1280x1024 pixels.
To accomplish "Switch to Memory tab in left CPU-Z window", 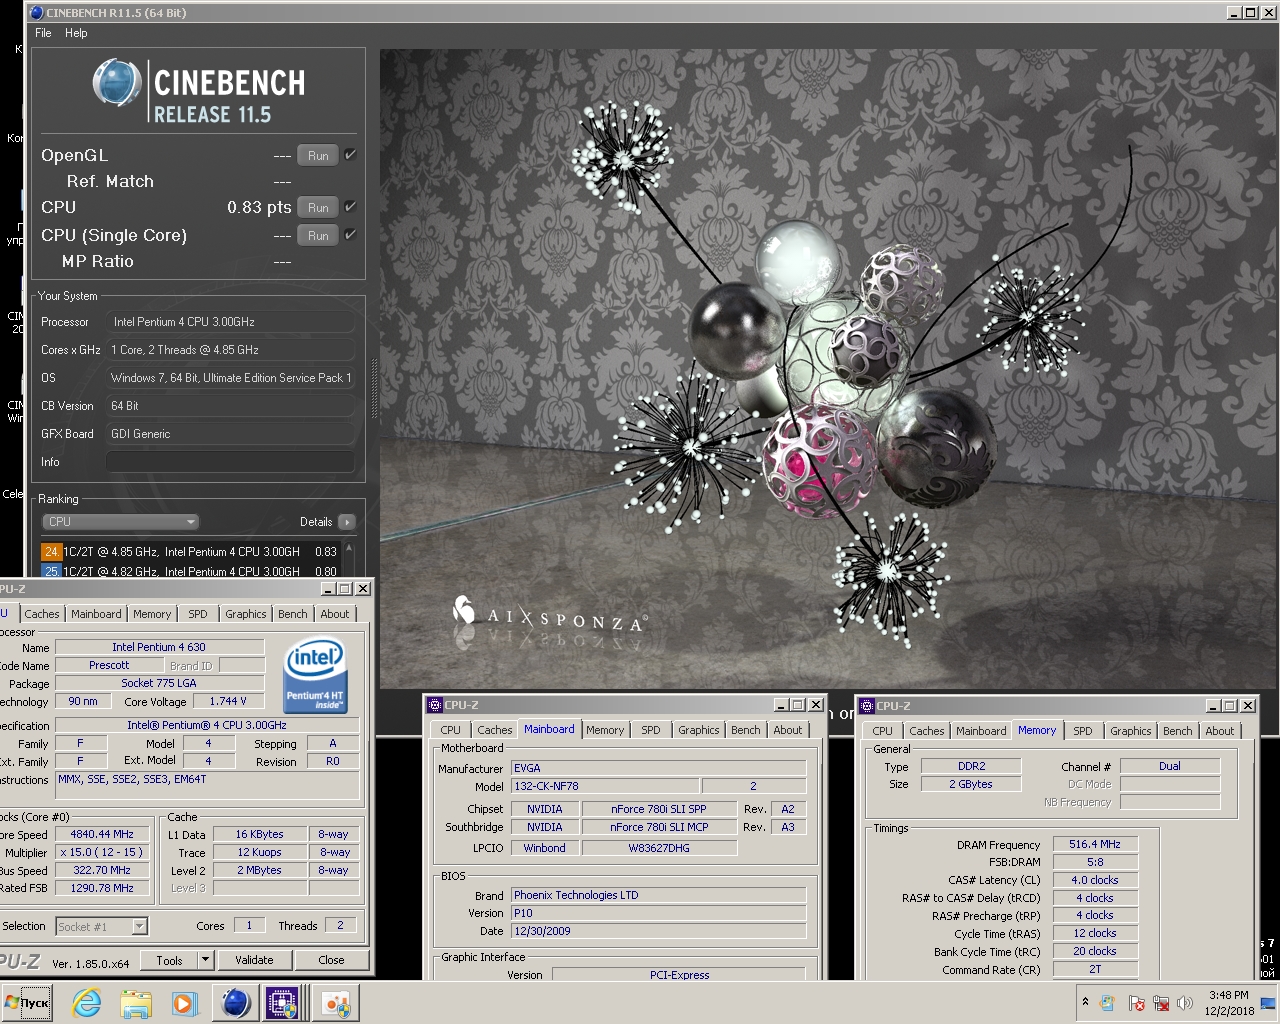I will pos(152,614).
